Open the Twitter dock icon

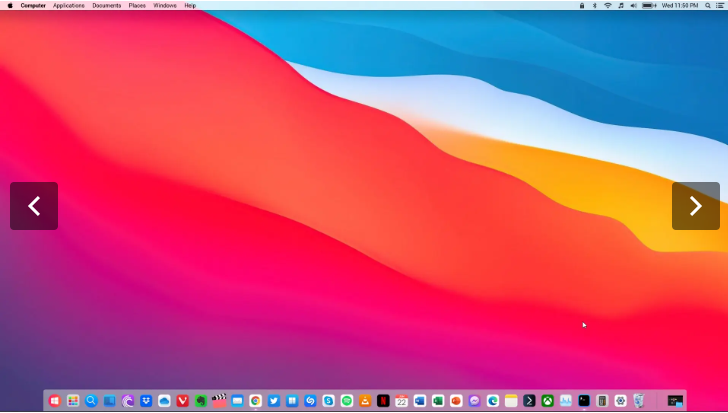click(274, 401)
